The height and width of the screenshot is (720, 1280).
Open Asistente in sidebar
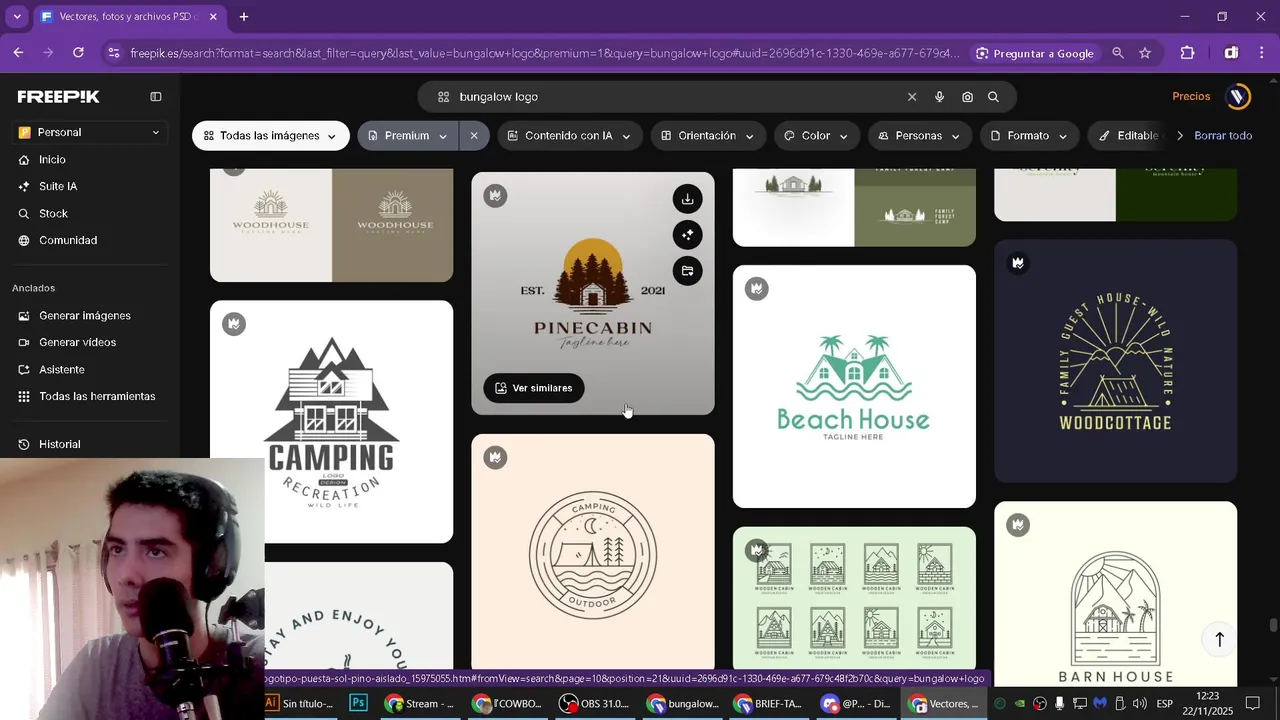pos(61,370)
